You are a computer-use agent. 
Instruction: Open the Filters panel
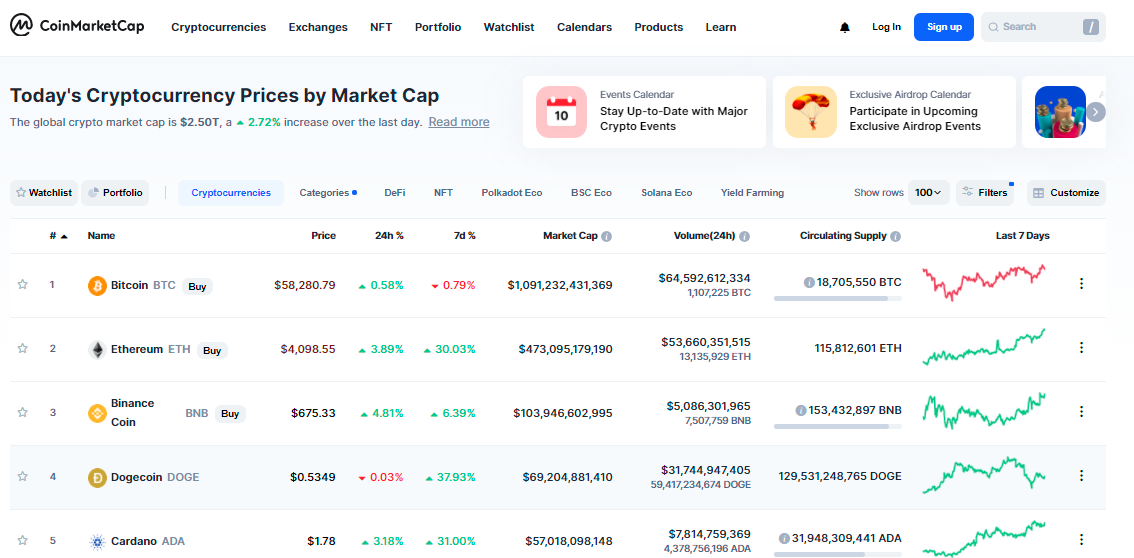pyautogui.click(x=984, y=193)
